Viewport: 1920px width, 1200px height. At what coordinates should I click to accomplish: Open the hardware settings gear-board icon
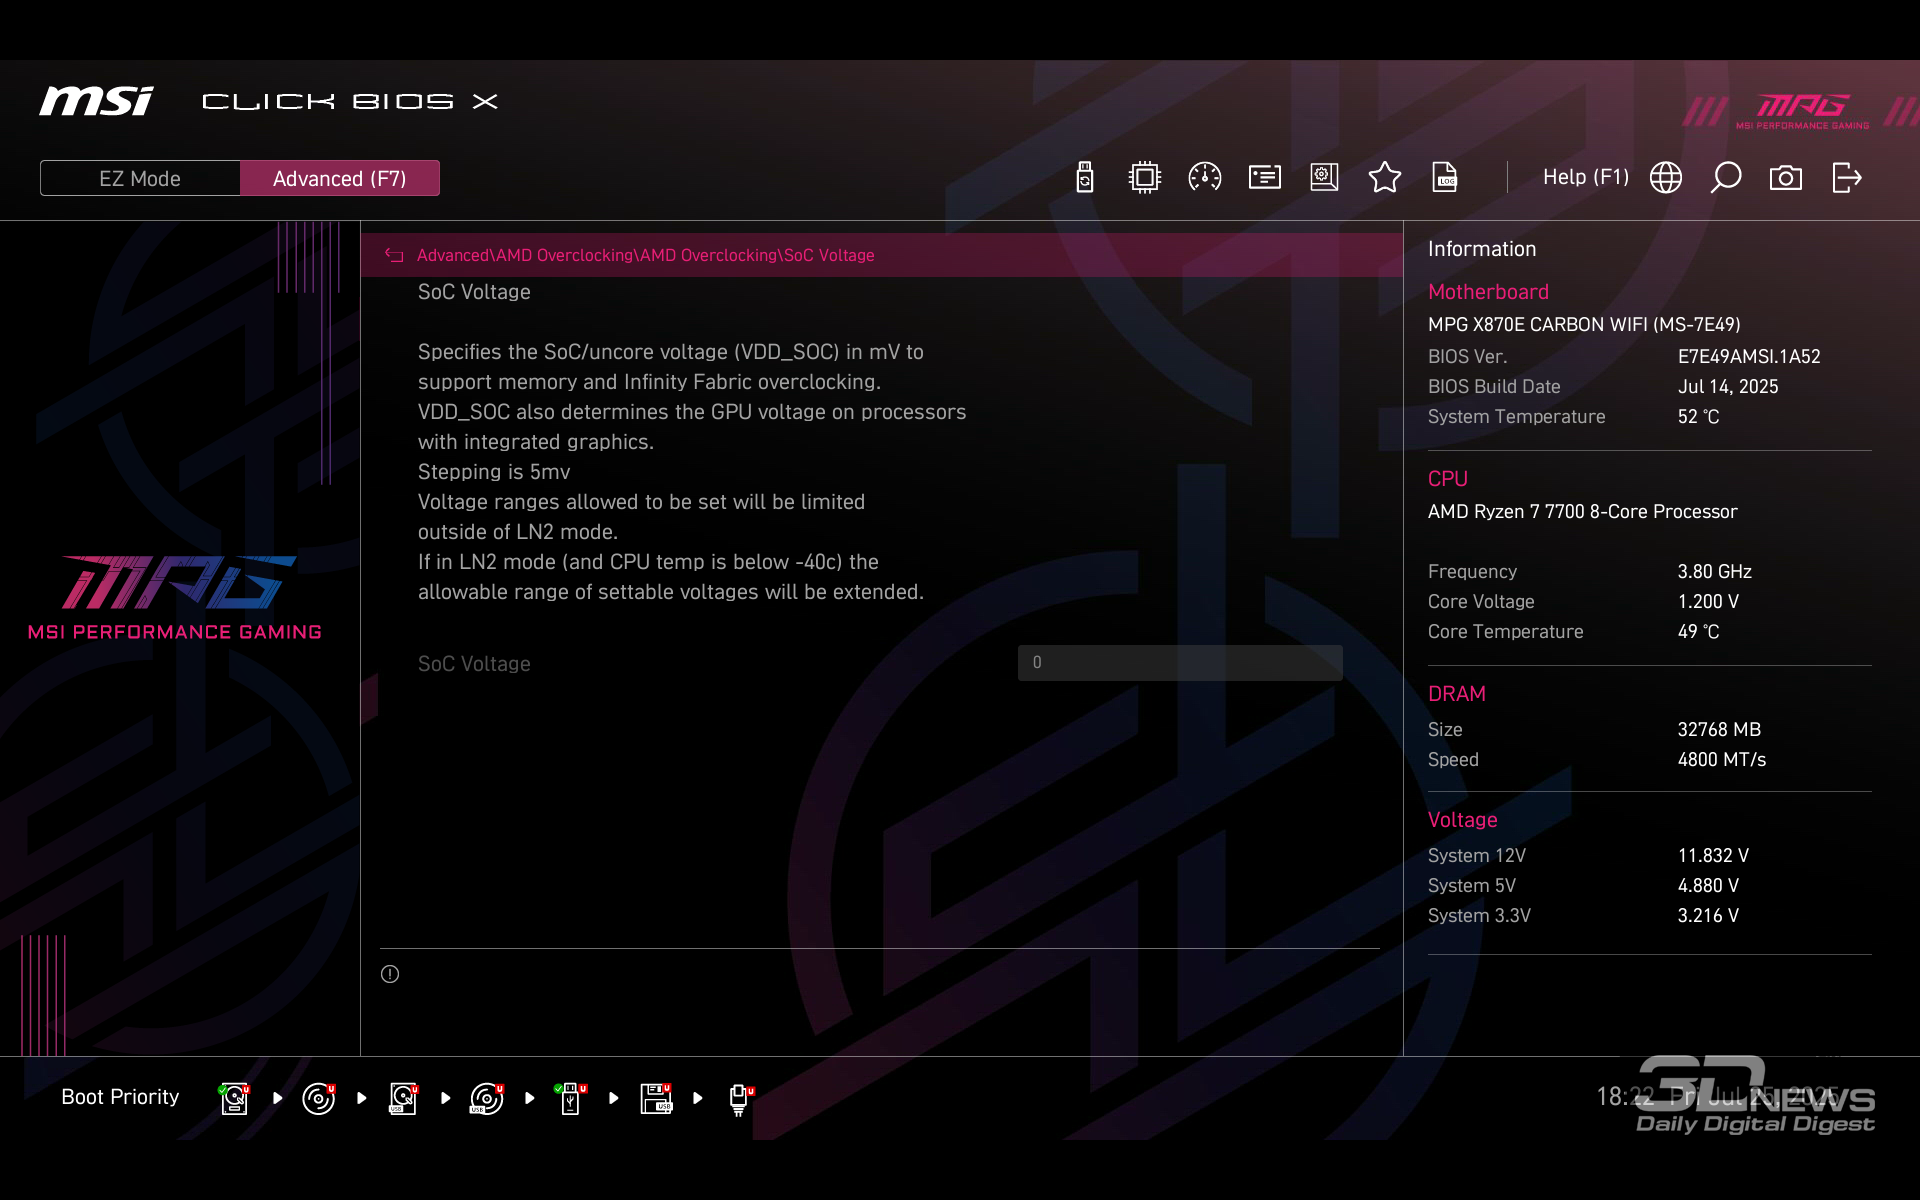tap(1325, 178)
